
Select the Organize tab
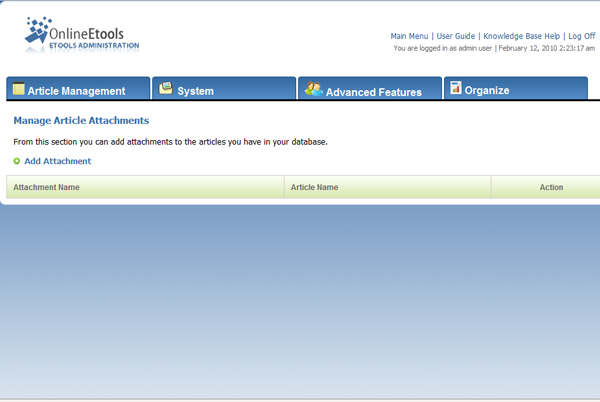pyautogui.click(x=487, y=90)
